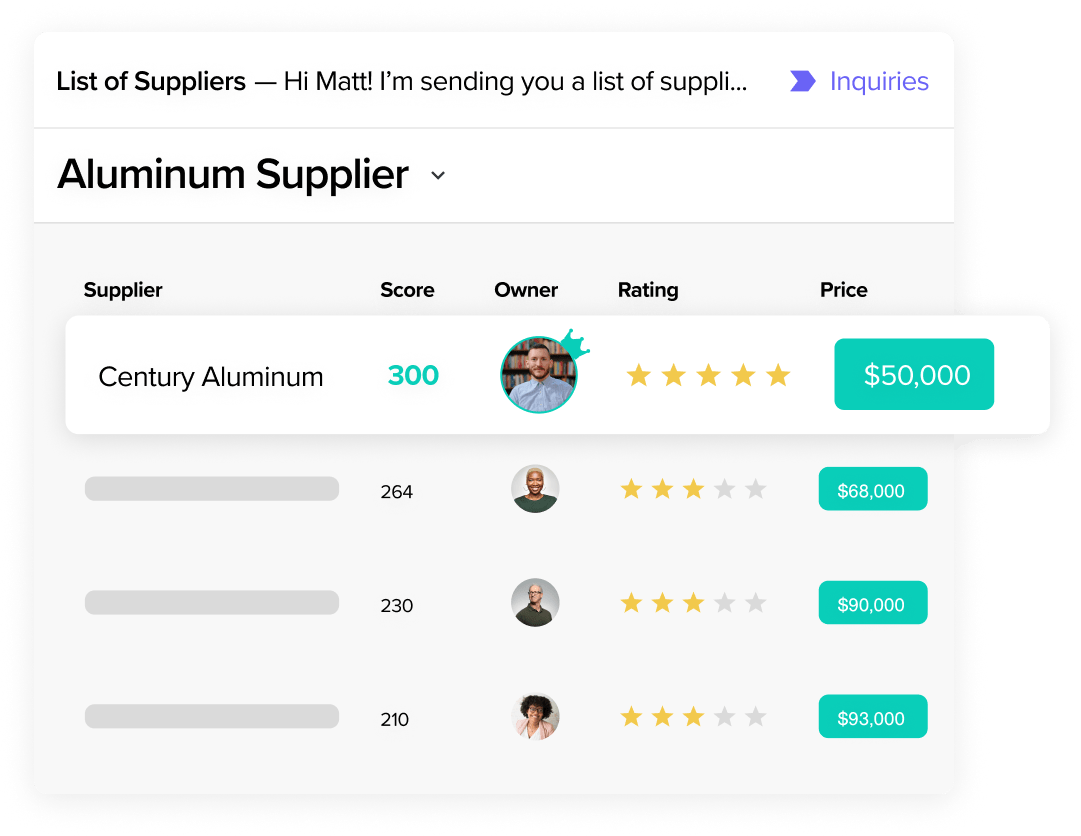
Task: Click the owner avatar for score 210
Action: coord(535,716)
